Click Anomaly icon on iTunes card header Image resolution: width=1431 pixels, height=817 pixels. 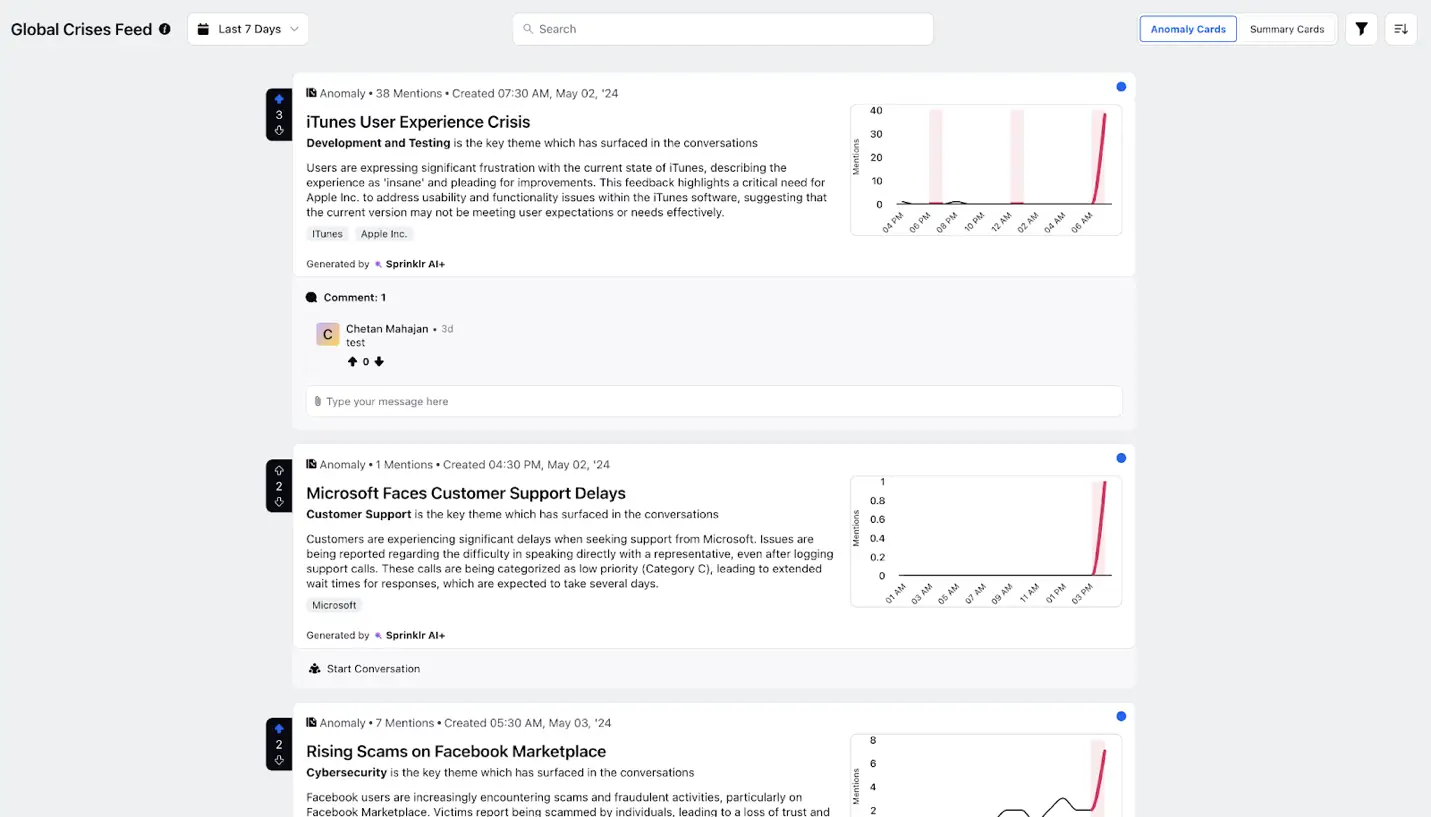click(311, 93)
